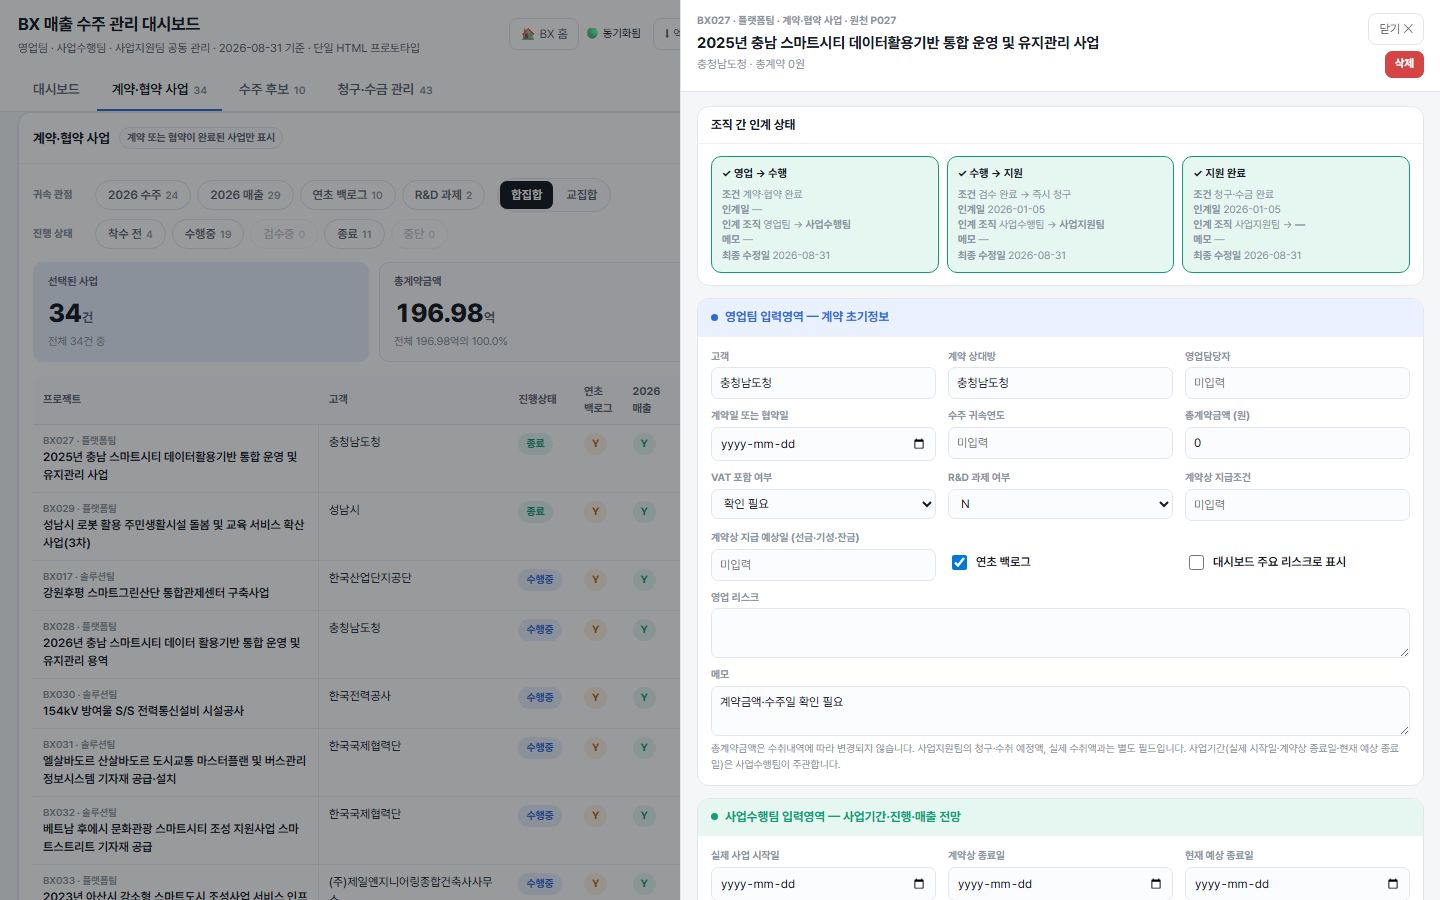Focus the 수주 귀속연도 input field
This screenshot has height=900, width=1440.
pyautogui.click(x=1060, y=443)
